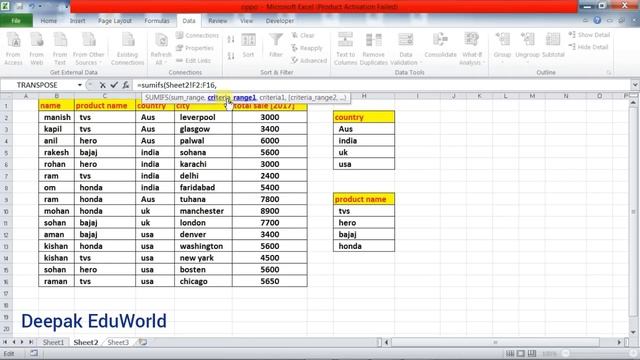
Task: Open the Insert Function fx icon
Action: click(x=126, y=85)
